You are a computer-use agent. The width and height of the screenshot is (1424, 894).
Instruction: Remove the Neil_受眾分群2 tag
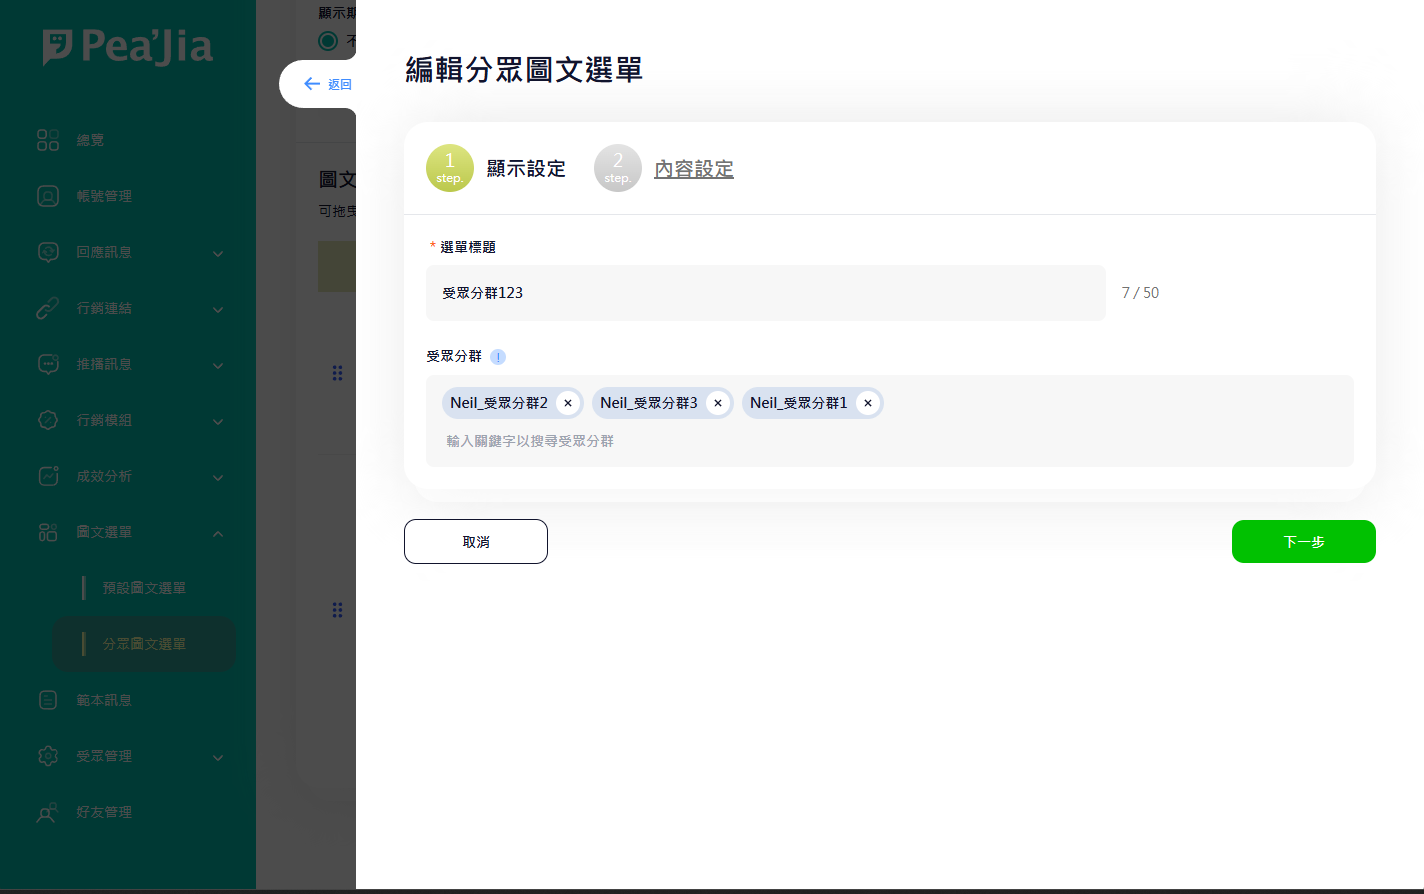coord(568,403)
